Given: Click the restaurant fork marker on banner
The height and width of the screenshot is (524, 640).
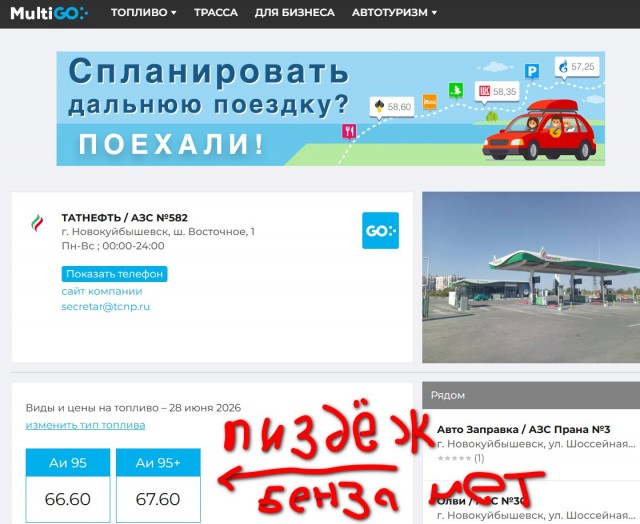Looking at the screenshot, I should (349, 131).
